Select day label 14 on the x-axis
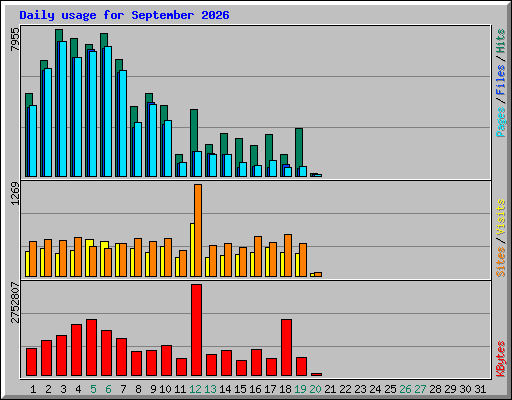Screen dimensions: 512x400 click(x=225, y=389)
